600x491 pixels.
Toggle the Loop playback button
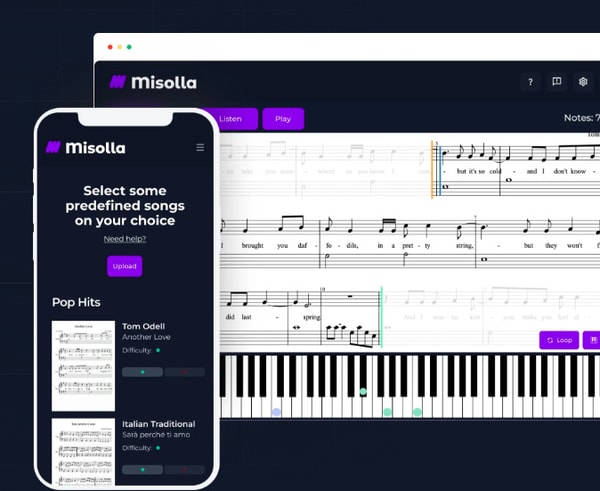pyautogui.click(x=559, y=340)
